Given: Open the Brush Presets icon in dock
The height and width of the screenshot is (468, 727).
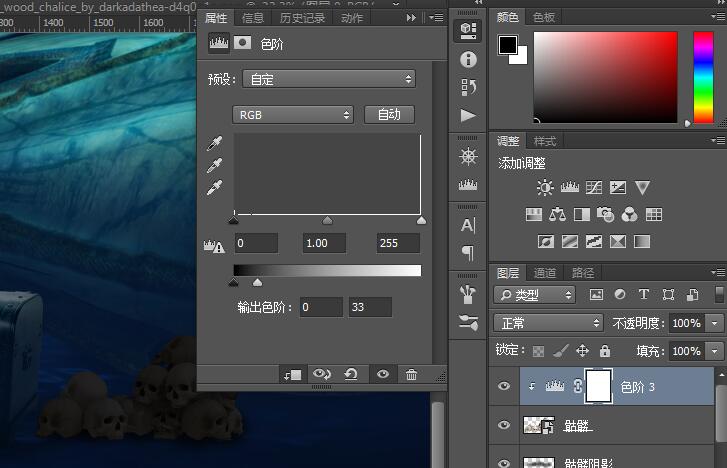Looking at the screenshot, I should click(x=468, y=322).
